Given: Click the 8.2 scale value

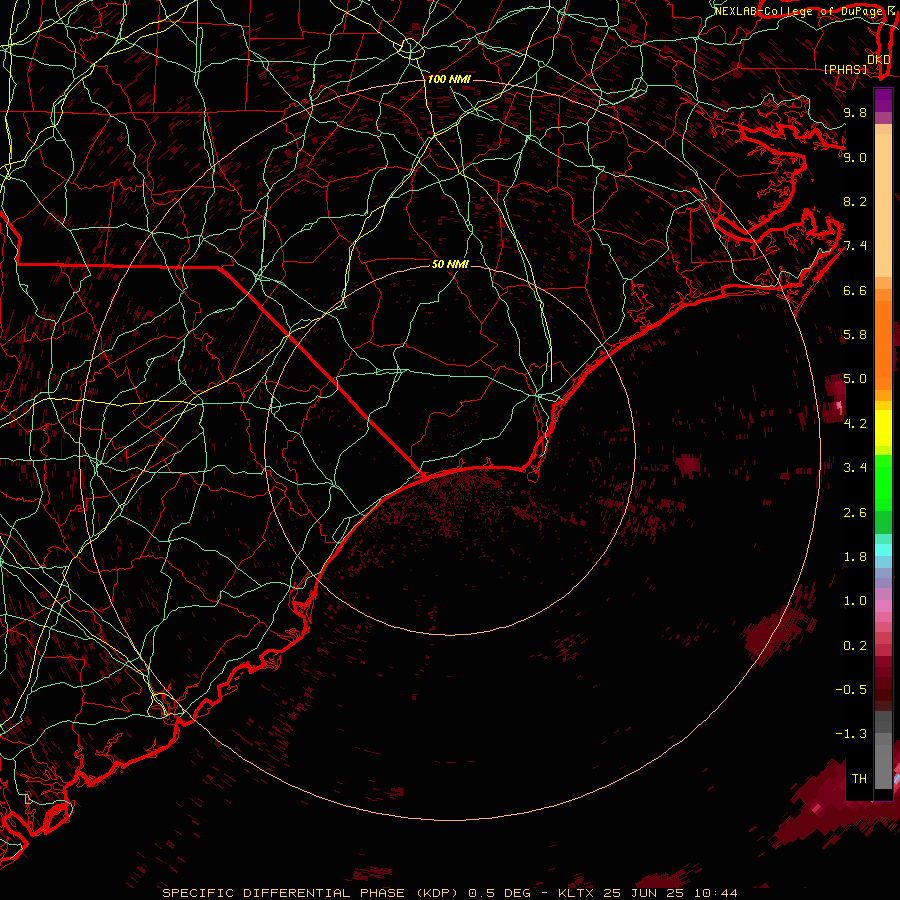Looking at the screenshot, I should coord(855,201).
